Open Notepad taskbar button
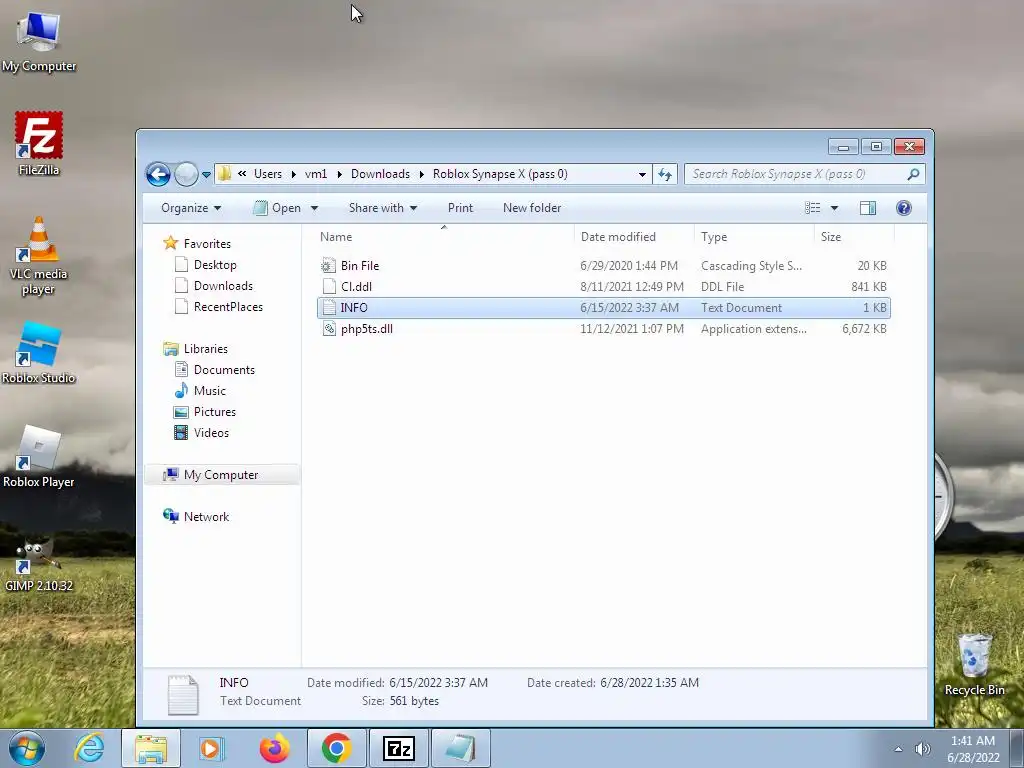Viewport: 1024px width, 768px height. pos(460,748)
